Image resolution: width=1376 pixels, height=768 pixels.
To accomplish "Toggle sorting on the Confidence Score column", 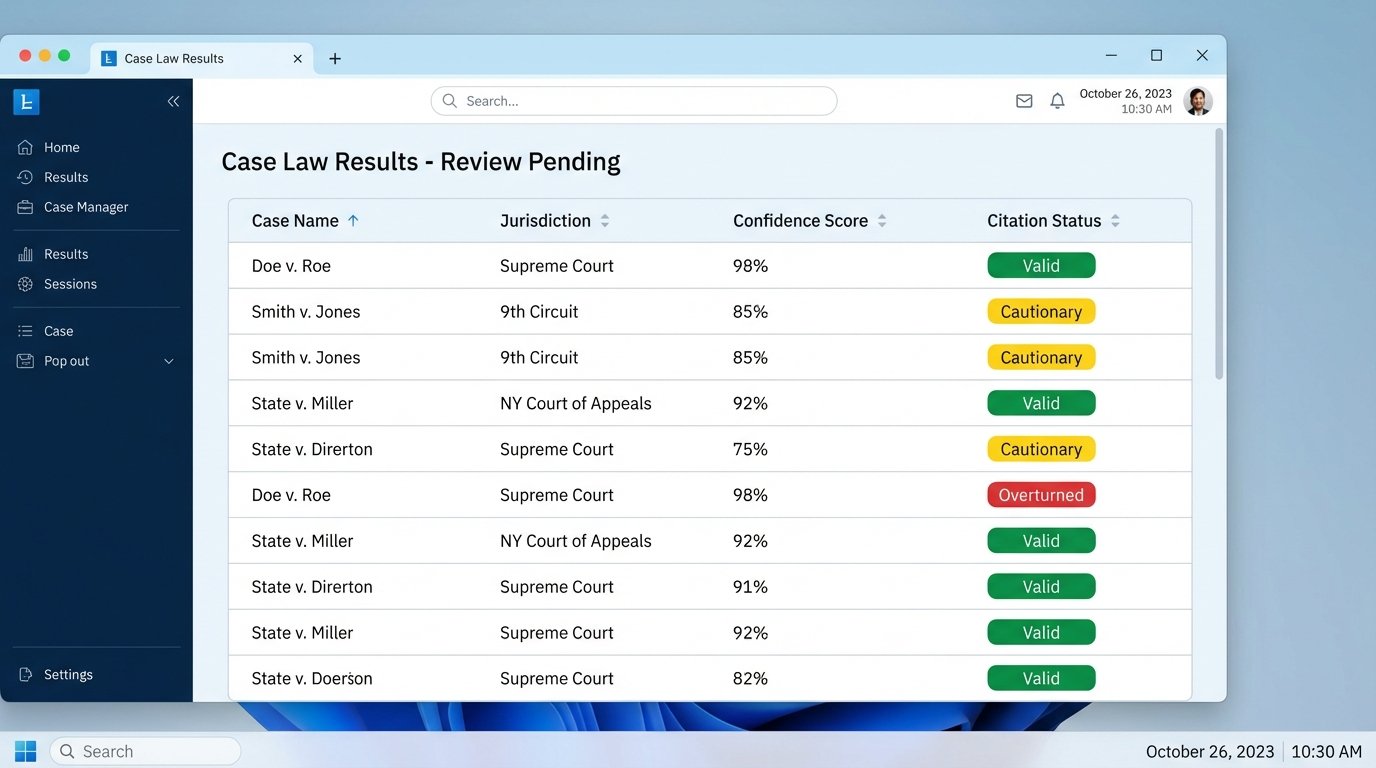I will (x=881, y=220).
